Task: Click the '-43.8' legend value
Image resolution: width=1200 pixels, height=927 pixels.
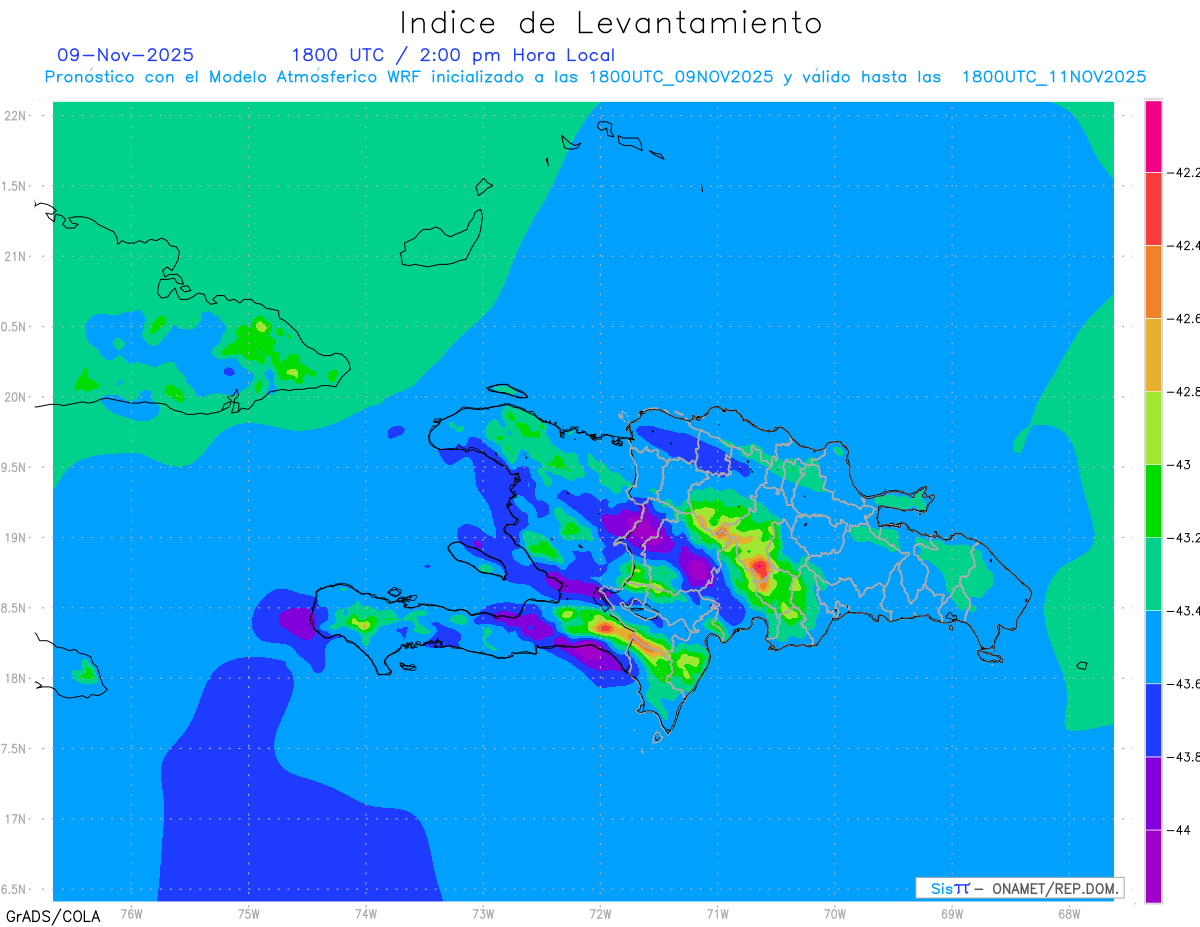Action: (x=1185, y=756)
